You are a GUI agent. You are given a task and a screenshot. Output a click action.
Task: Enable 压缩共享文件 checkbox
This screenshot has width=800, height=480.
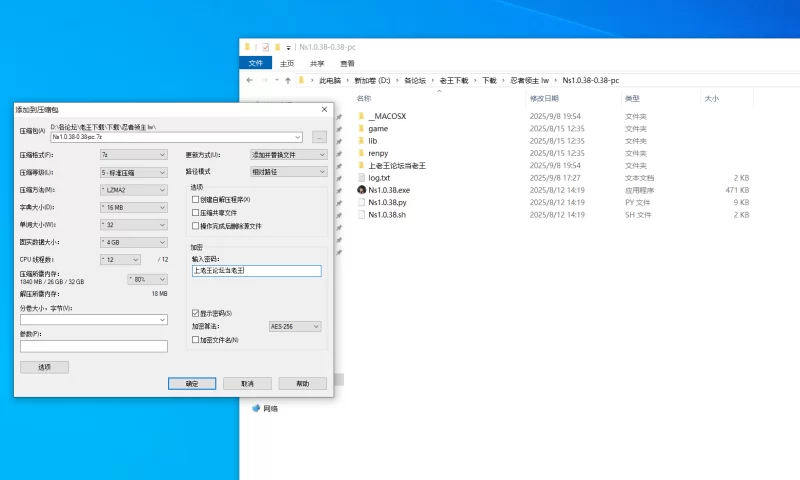195,213
